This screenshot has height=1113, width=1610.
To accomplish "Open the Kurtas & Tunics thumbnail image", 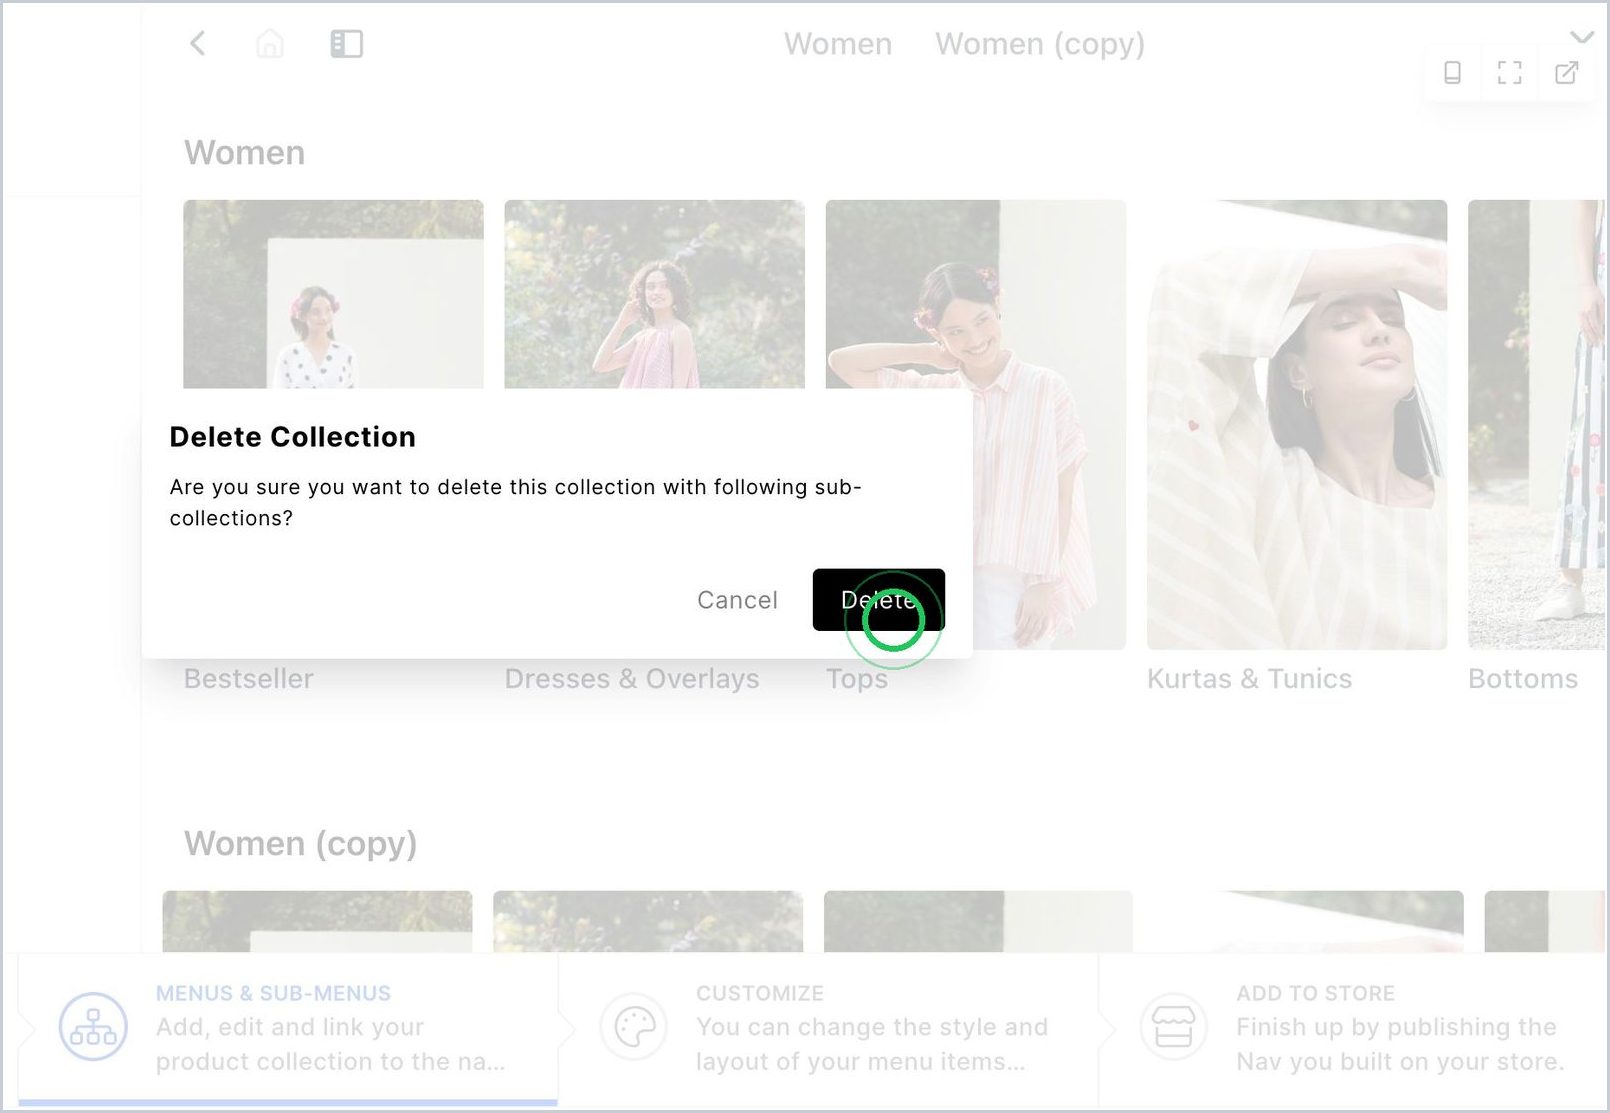I will (1297, 425).
